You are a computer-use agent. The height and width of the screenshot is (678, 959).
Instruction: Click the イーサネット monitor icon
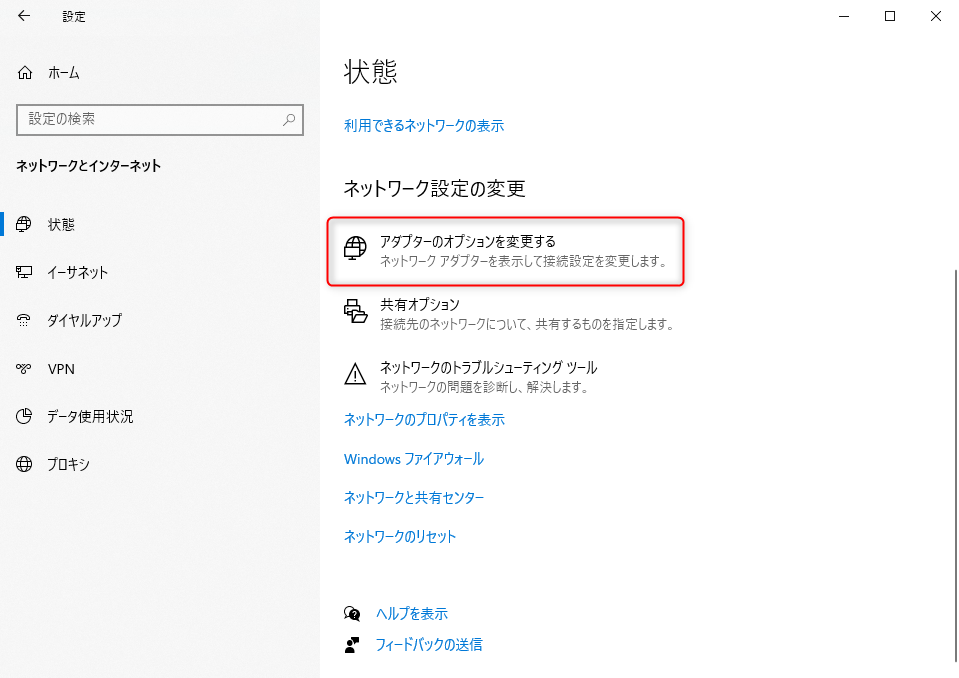pos(24,272)
